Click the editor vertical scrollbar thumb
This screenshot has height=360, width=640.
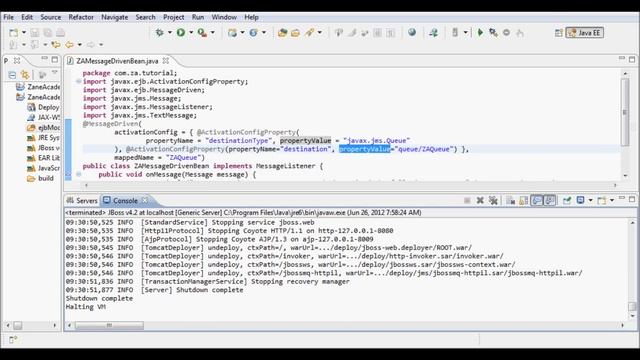[625, 112]
